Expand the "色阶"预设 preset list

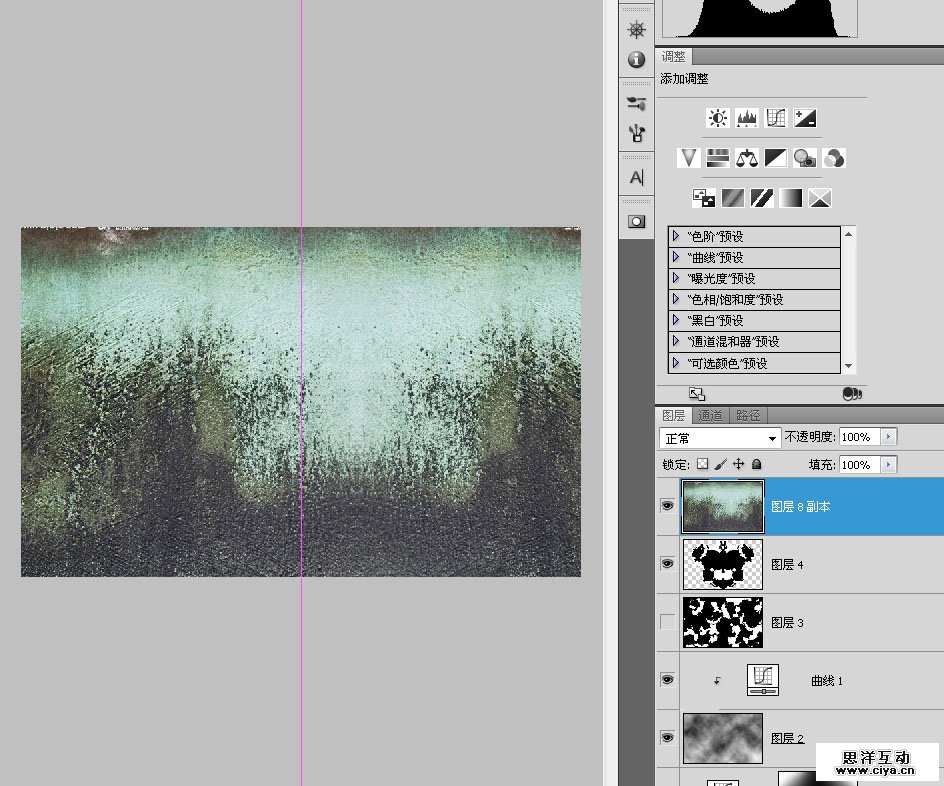pos(677,237)
